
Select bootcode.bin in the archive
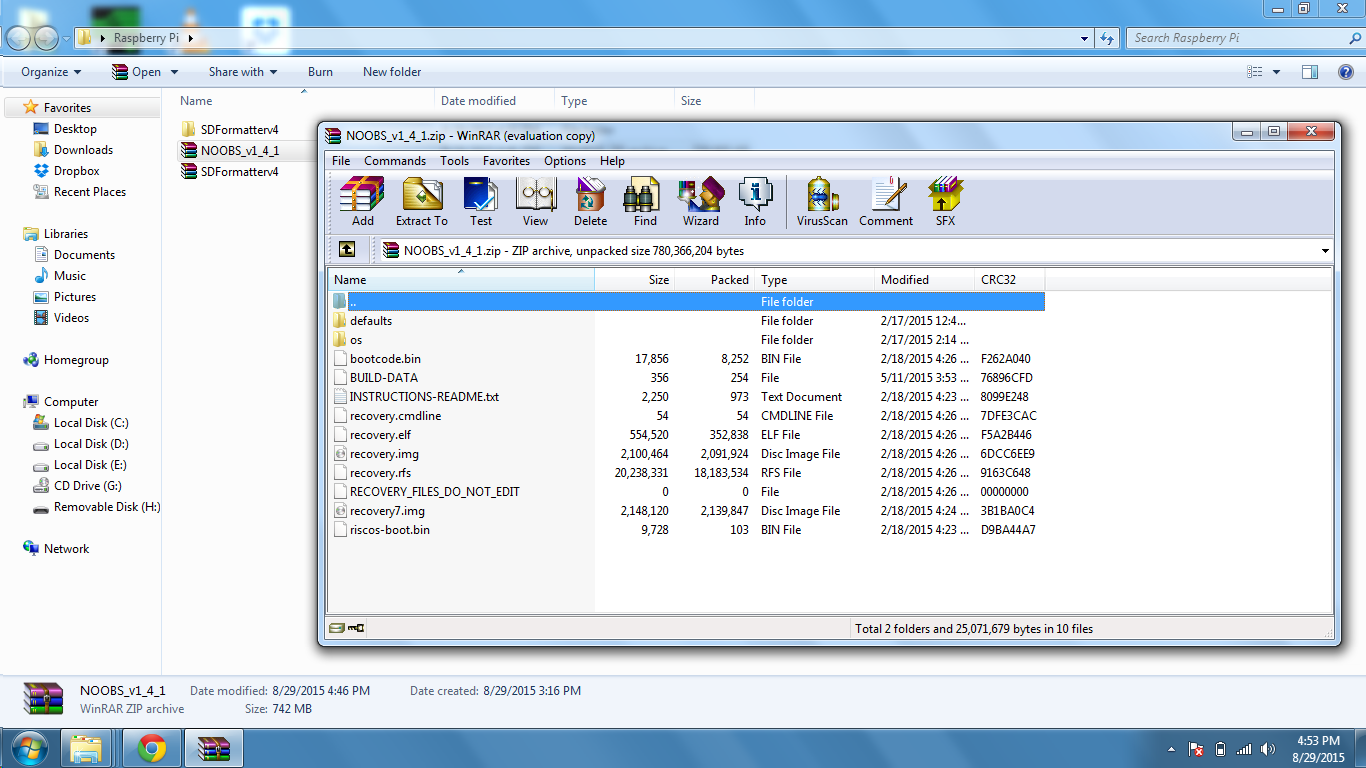385,359
